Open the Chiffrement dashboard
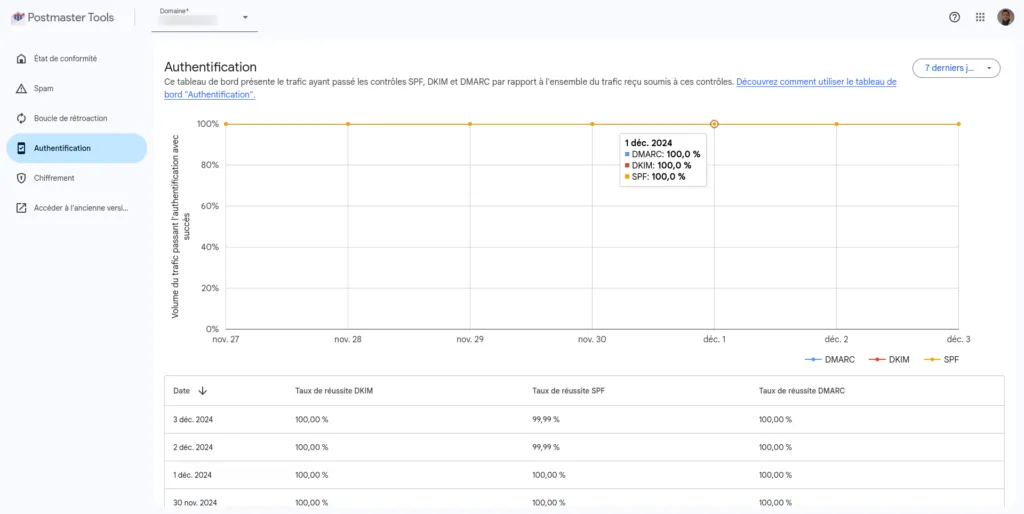Image resolution: width=1024 pixels, height=514 pixels. (x=76, y=178)
